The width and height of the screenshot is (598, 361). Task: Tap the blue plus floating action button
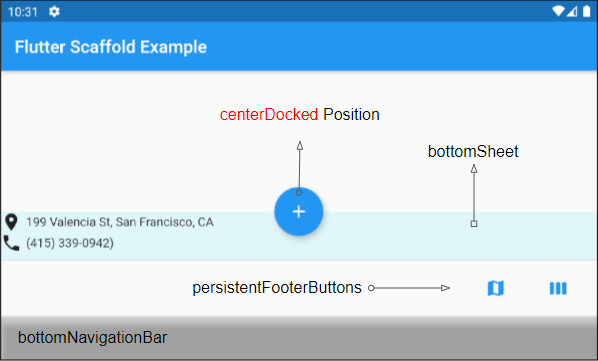[x=299, y=212]
